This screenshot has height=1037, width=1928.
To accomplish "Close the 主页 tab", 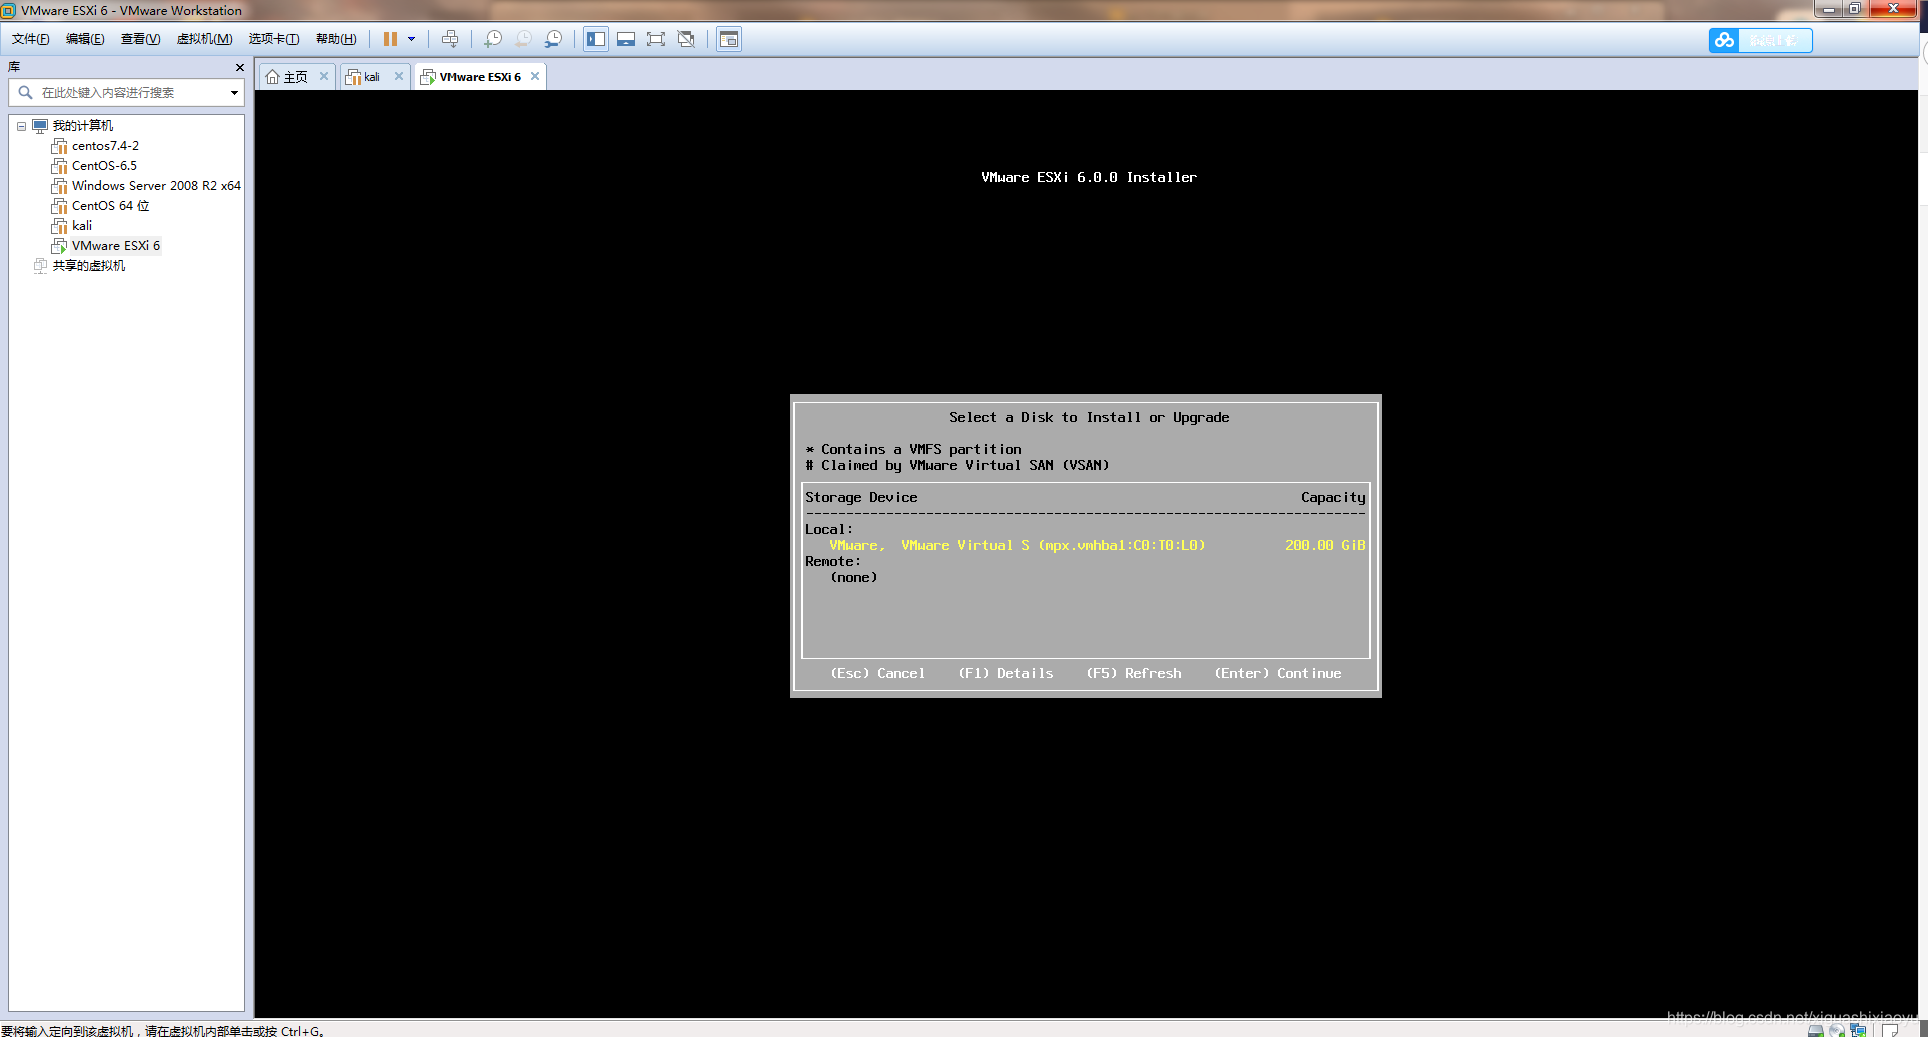I will point(324,76).
